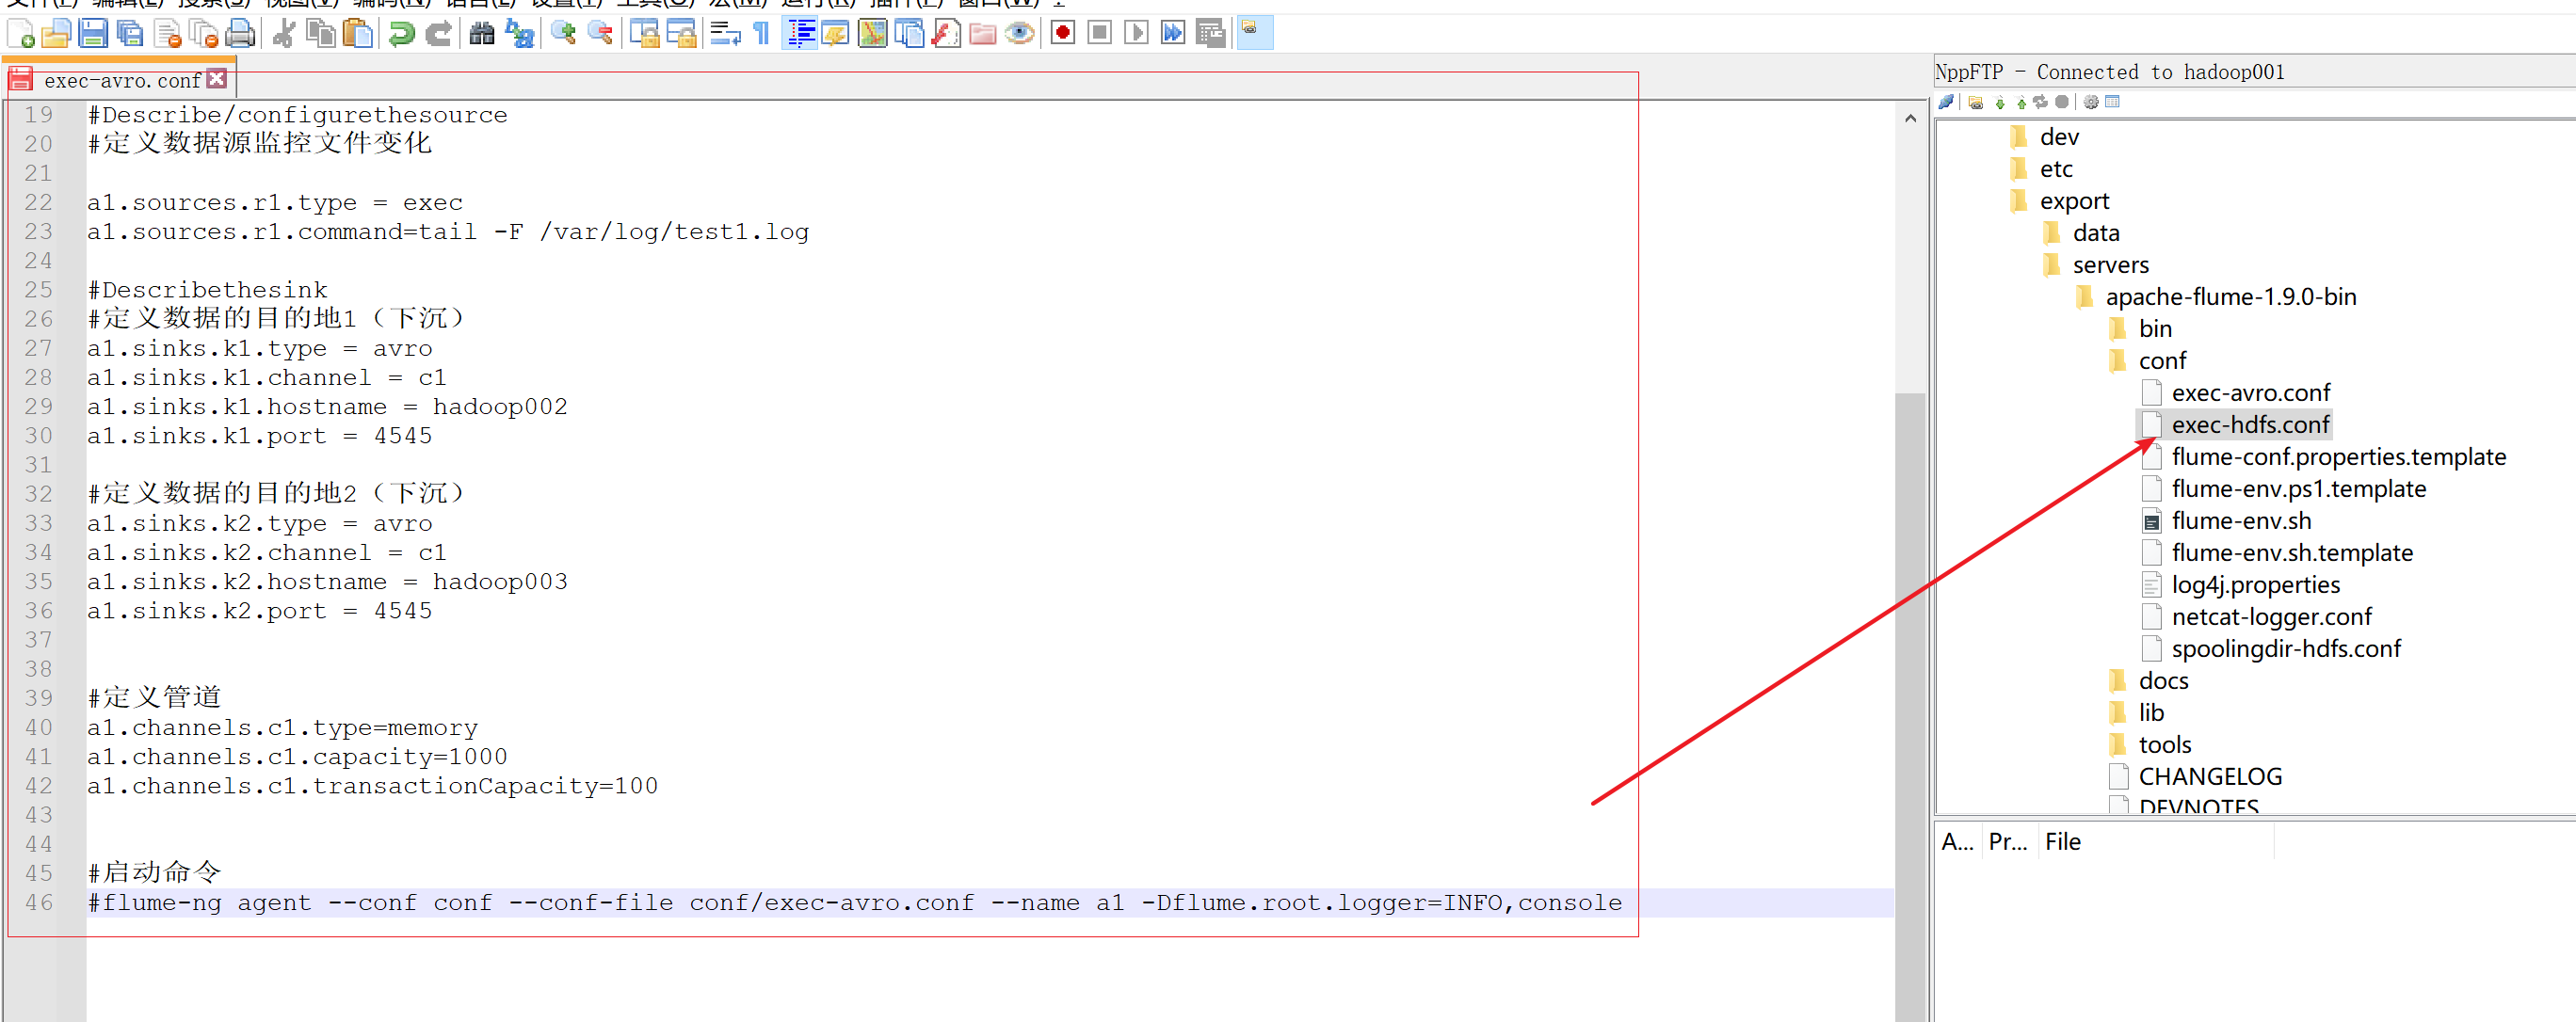Click the NppFTP connect/disconnect icon

pos(1946,102)
